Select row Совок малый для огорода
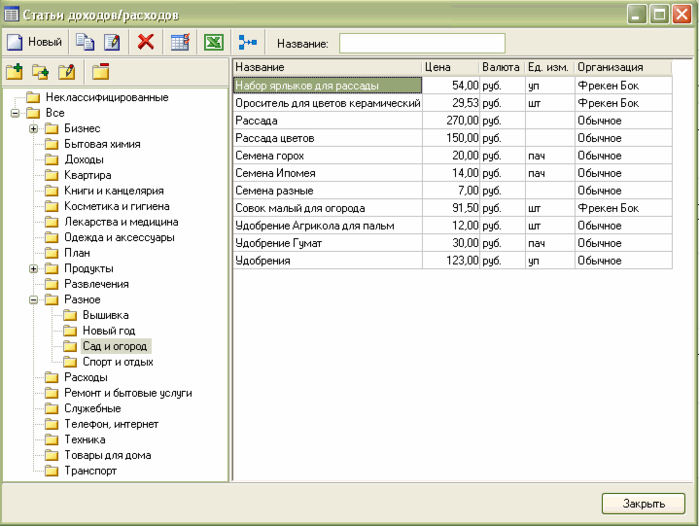Screen dimensions: 699x526 click(x=452, y=208)
